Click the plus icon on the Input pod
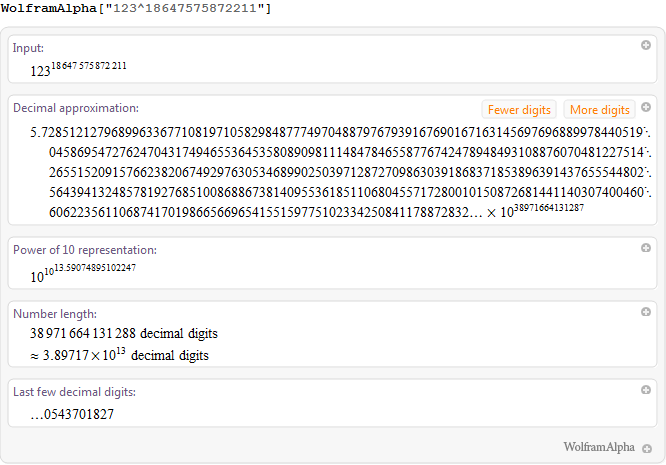 pos(646,45)
